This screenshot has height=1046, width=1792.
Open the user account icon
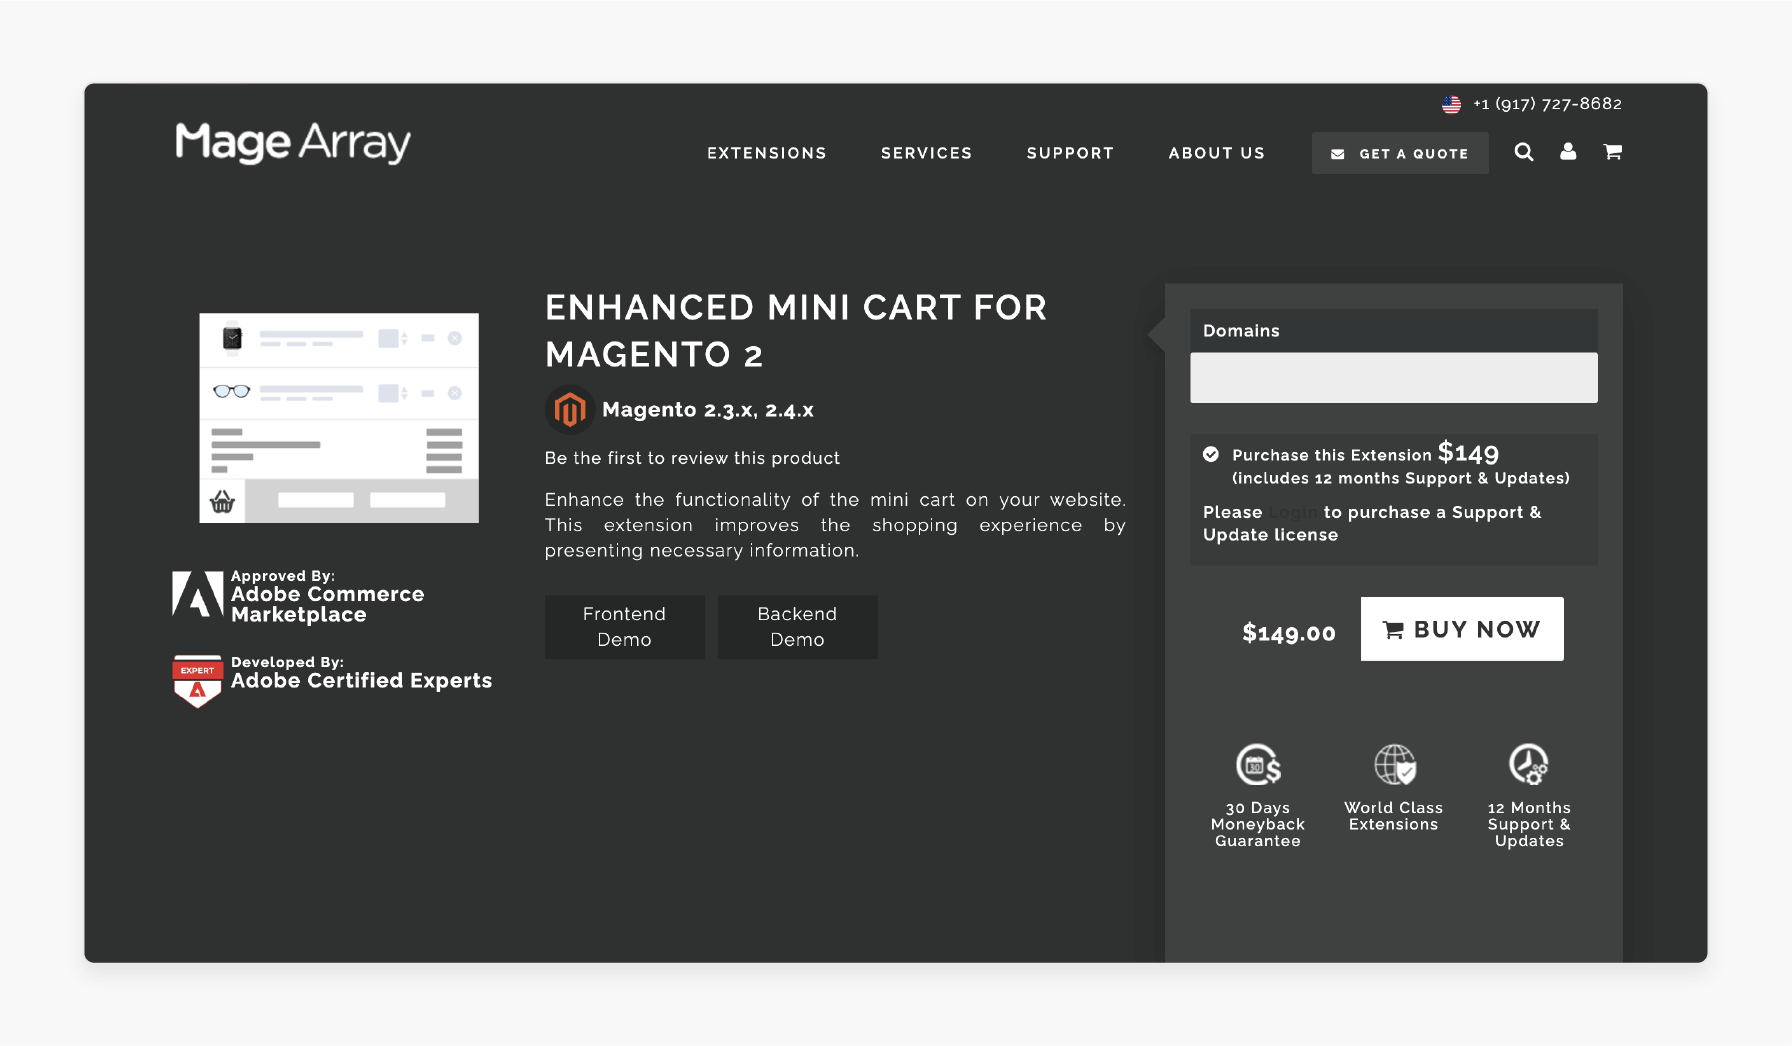point(1568,151)
